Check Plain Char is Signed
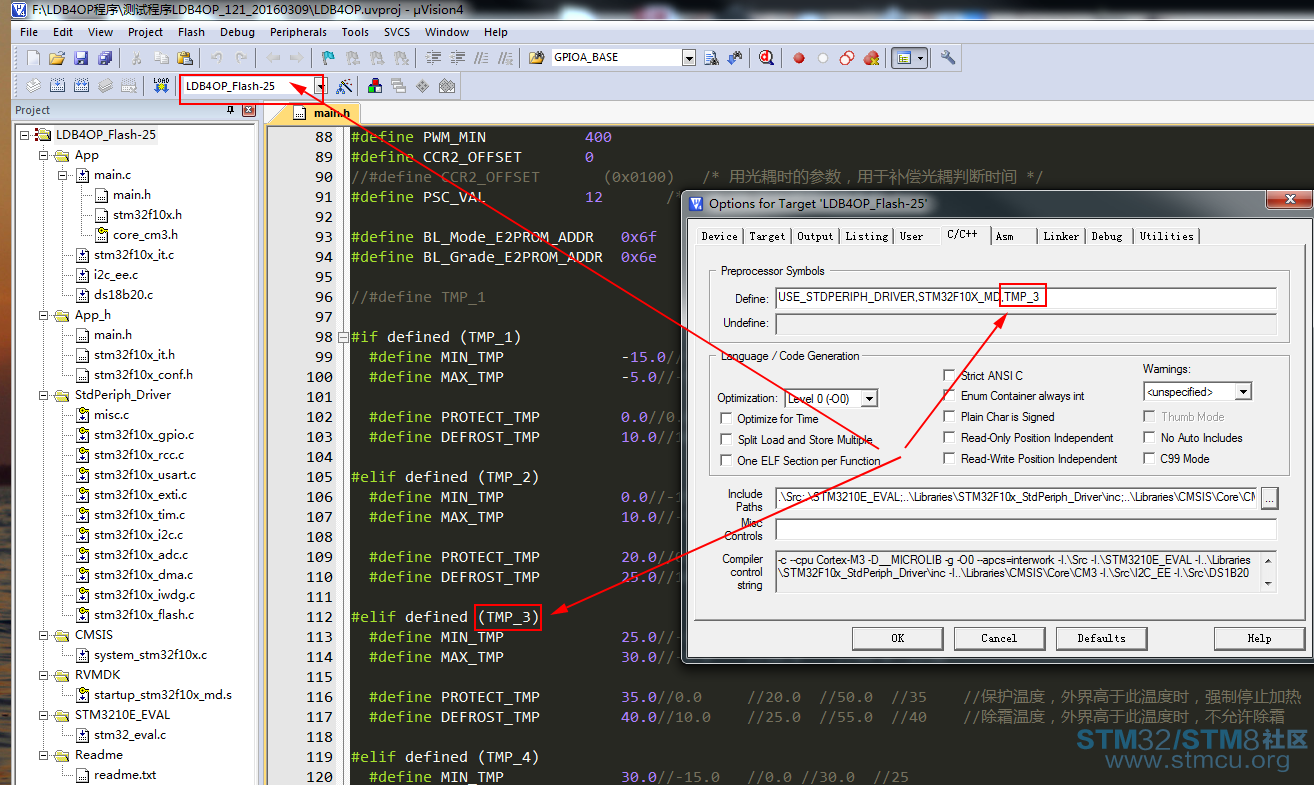The width and height of the screenshot is (1314, 785). pos(949,417)
